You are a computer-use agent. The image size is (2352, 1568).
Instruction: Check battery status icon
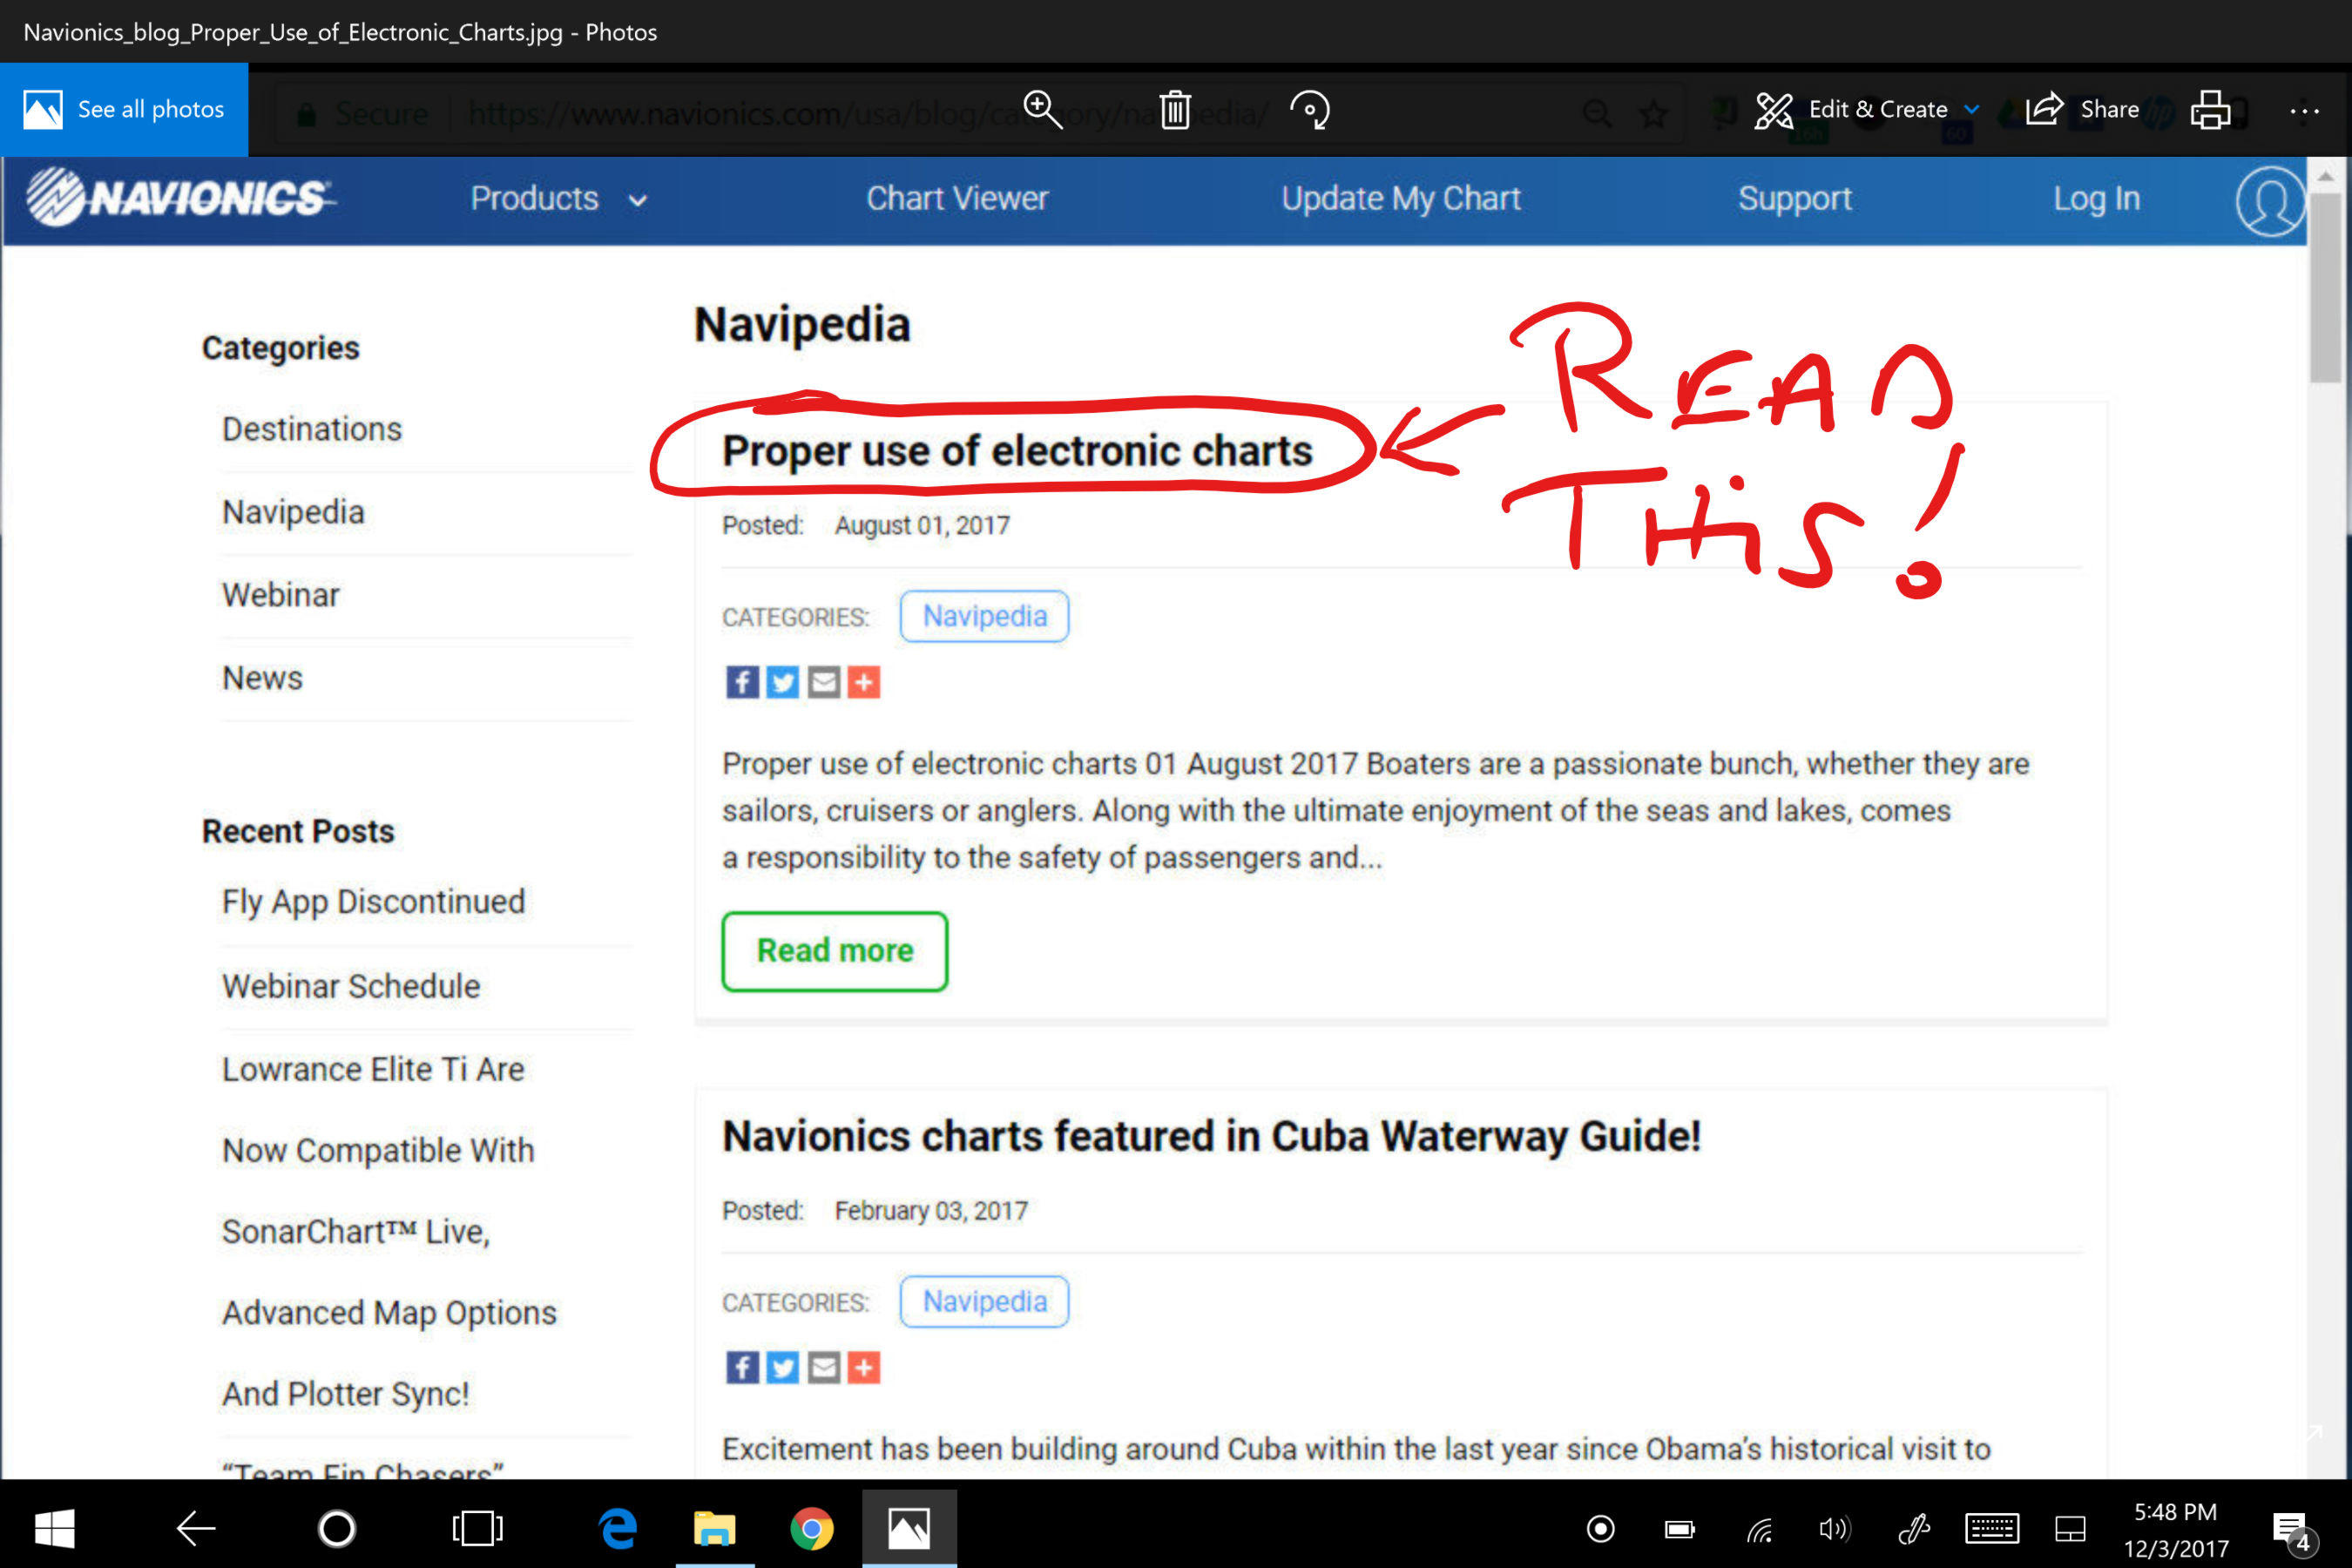[1679, 1529]
